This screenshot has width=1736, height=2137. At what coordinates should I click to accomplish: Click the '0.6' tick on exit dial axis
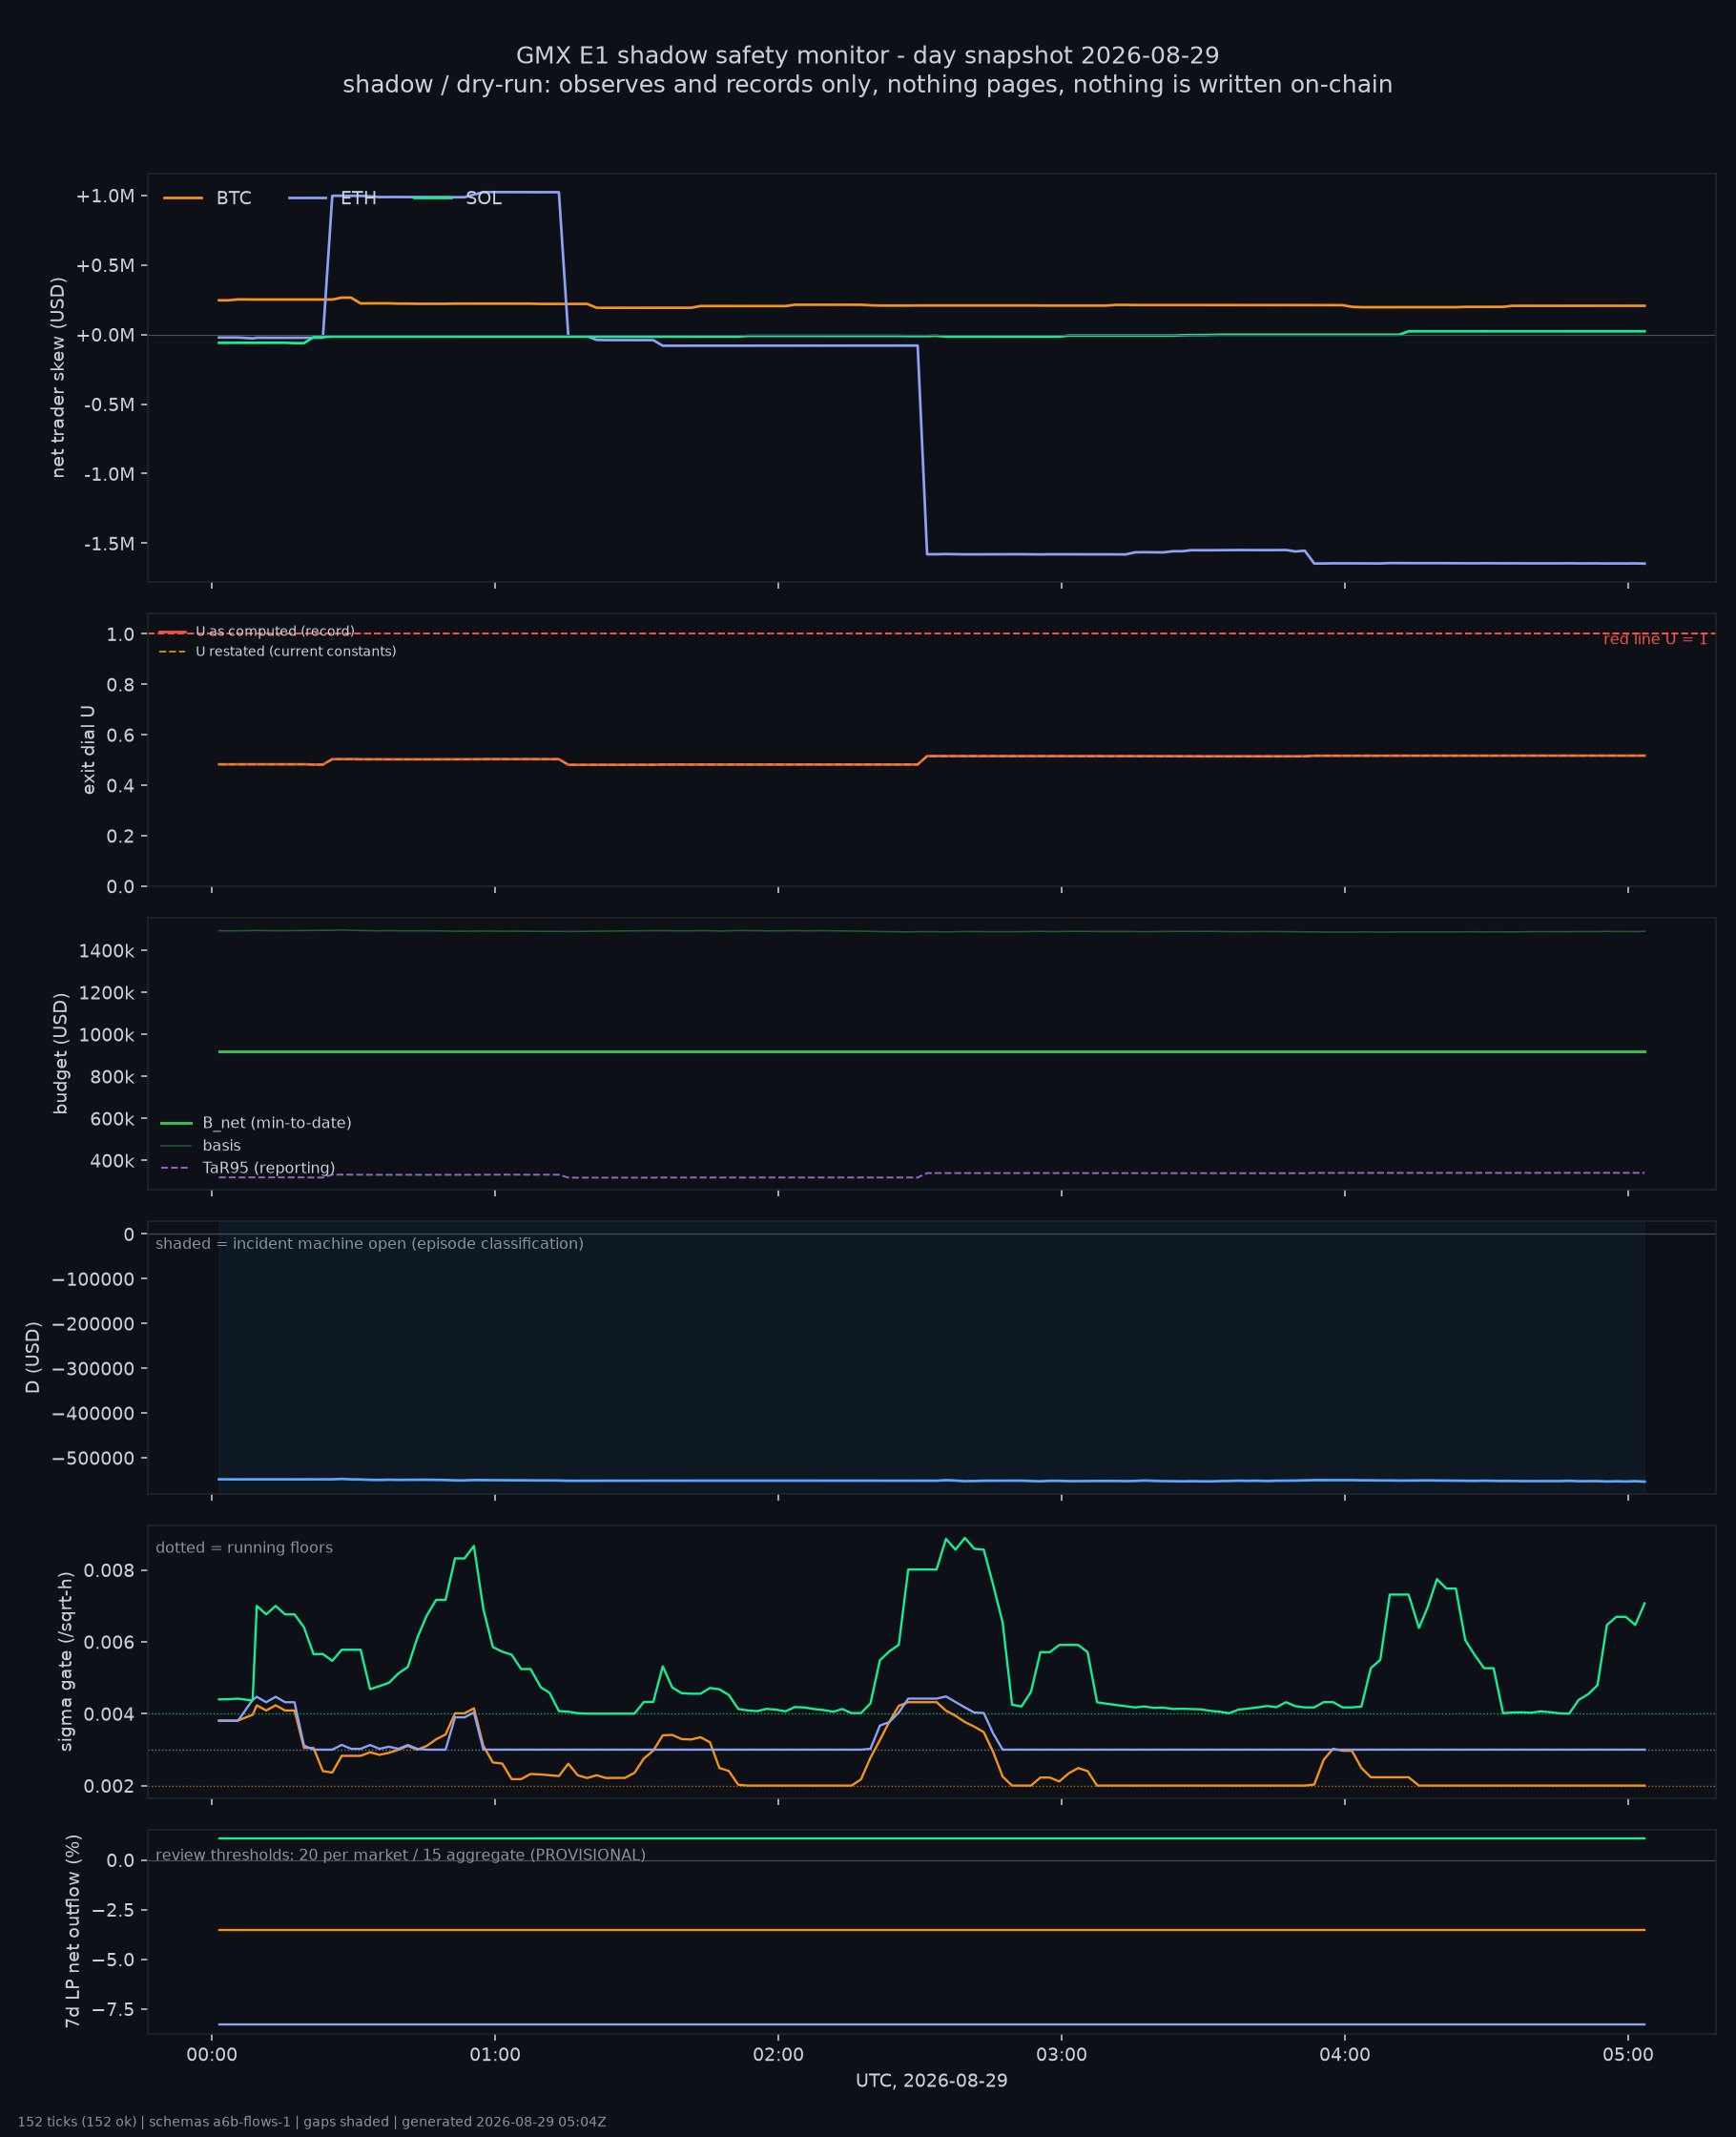tap(121, 735)
